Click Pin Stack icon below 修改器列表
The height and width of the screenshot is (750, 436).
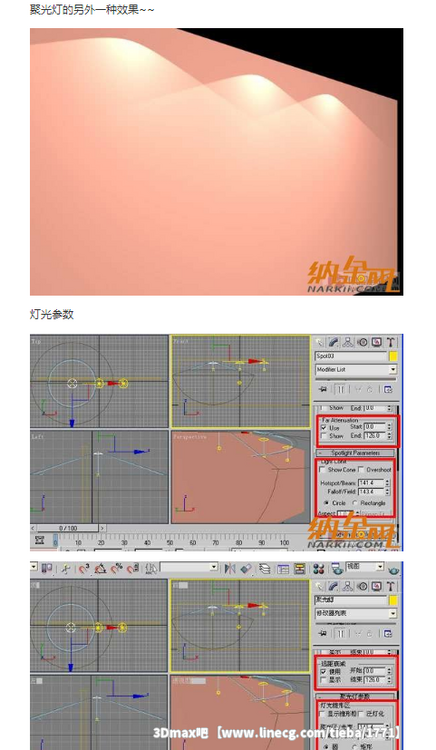[323, 633]
